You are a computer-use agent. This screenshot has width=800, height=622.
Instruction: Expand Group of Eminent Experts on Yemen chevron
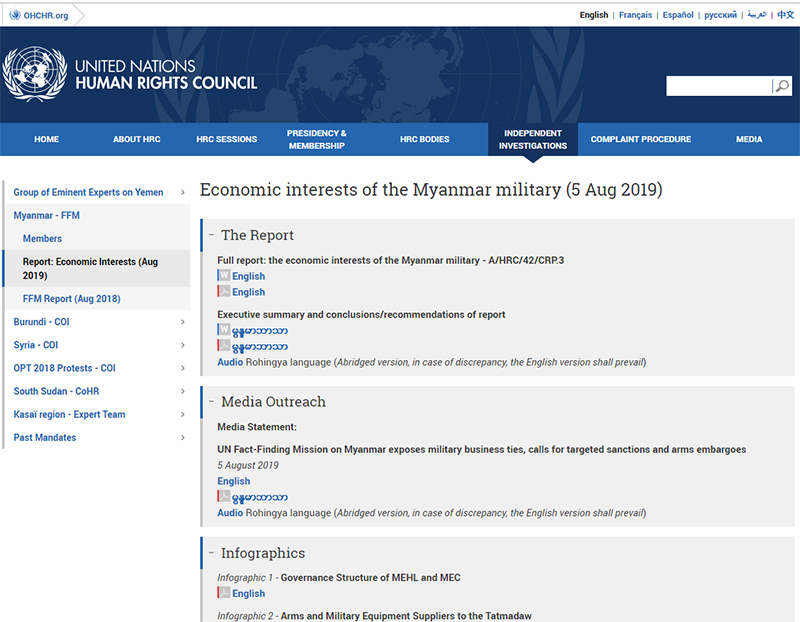pos(183,192)
